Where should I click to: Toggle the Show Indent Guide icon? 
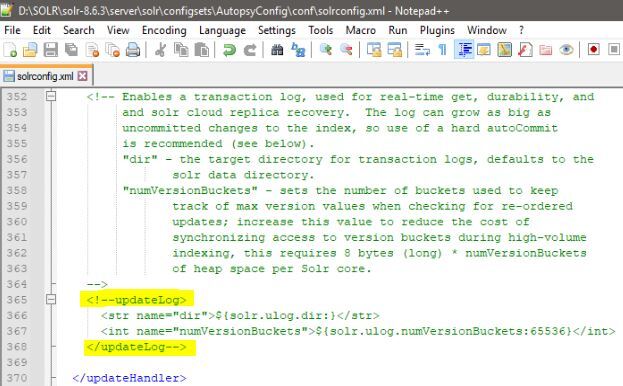pyautogui.click(x=464, y=50)
